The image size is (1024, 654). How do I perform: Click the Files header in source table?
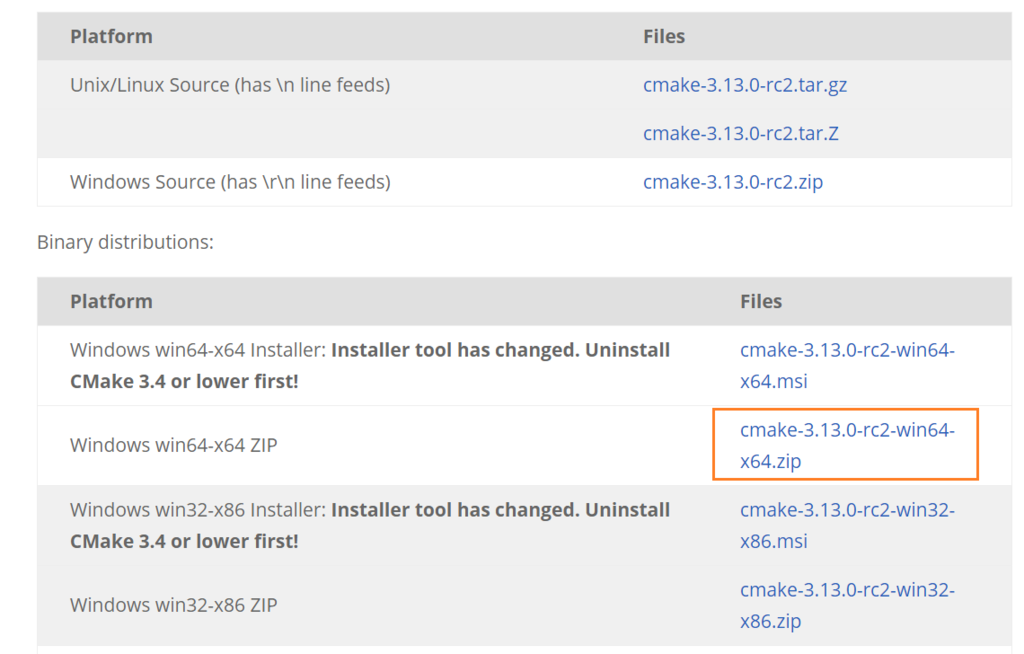point(664,37)
